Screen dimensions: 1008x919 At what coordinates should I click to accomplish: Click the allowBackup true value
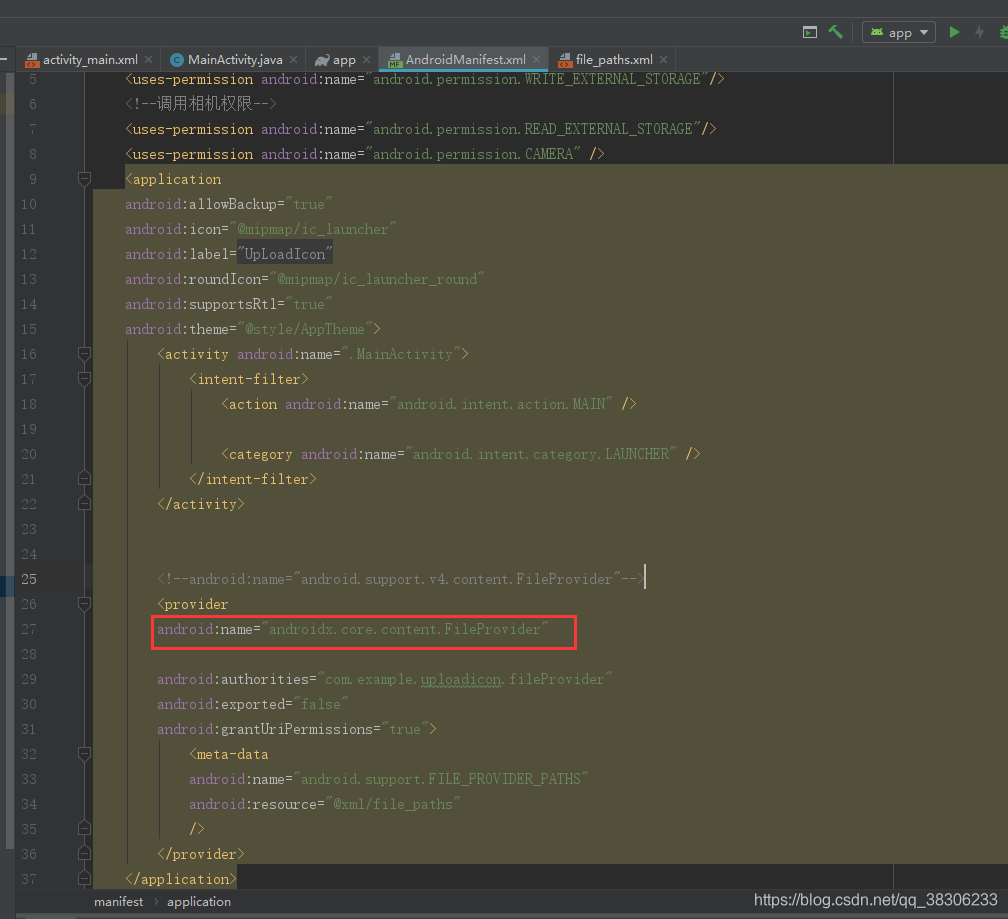point(309,204)
